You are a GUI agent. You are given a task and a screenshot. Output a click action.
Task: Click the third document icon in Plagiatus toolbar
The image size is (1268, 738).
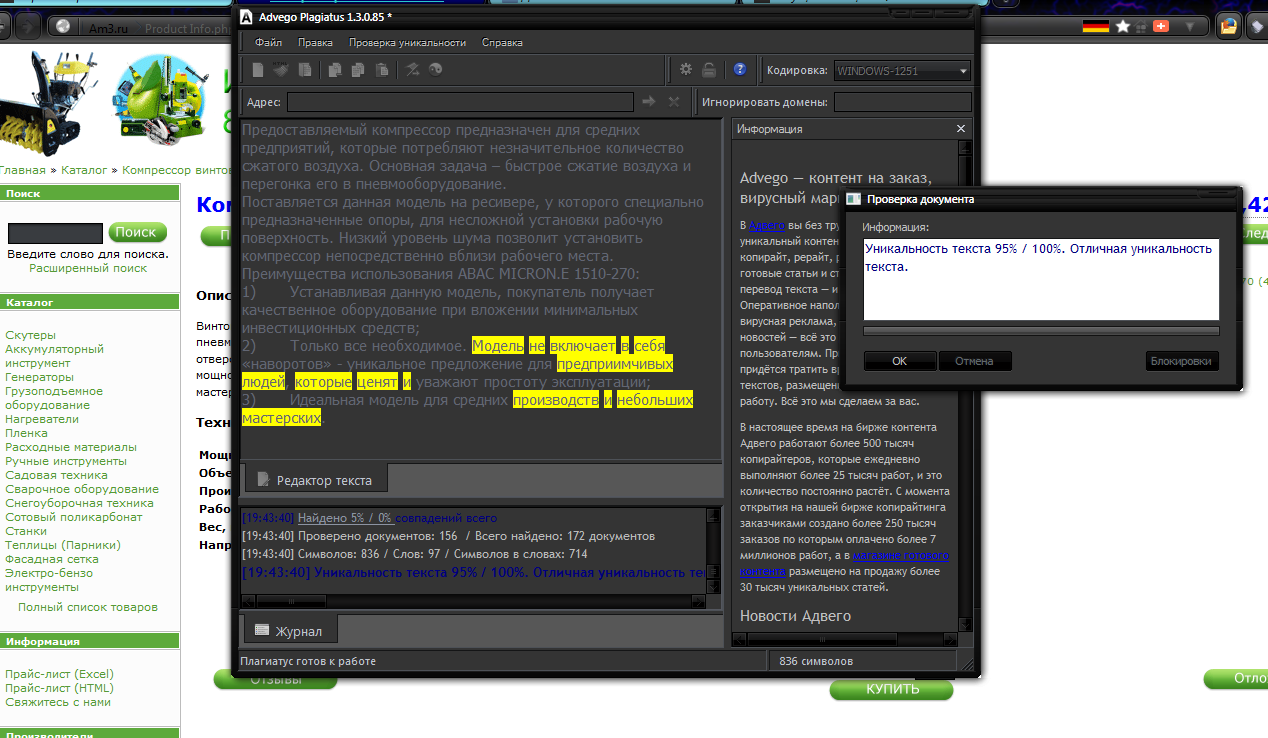305,70
